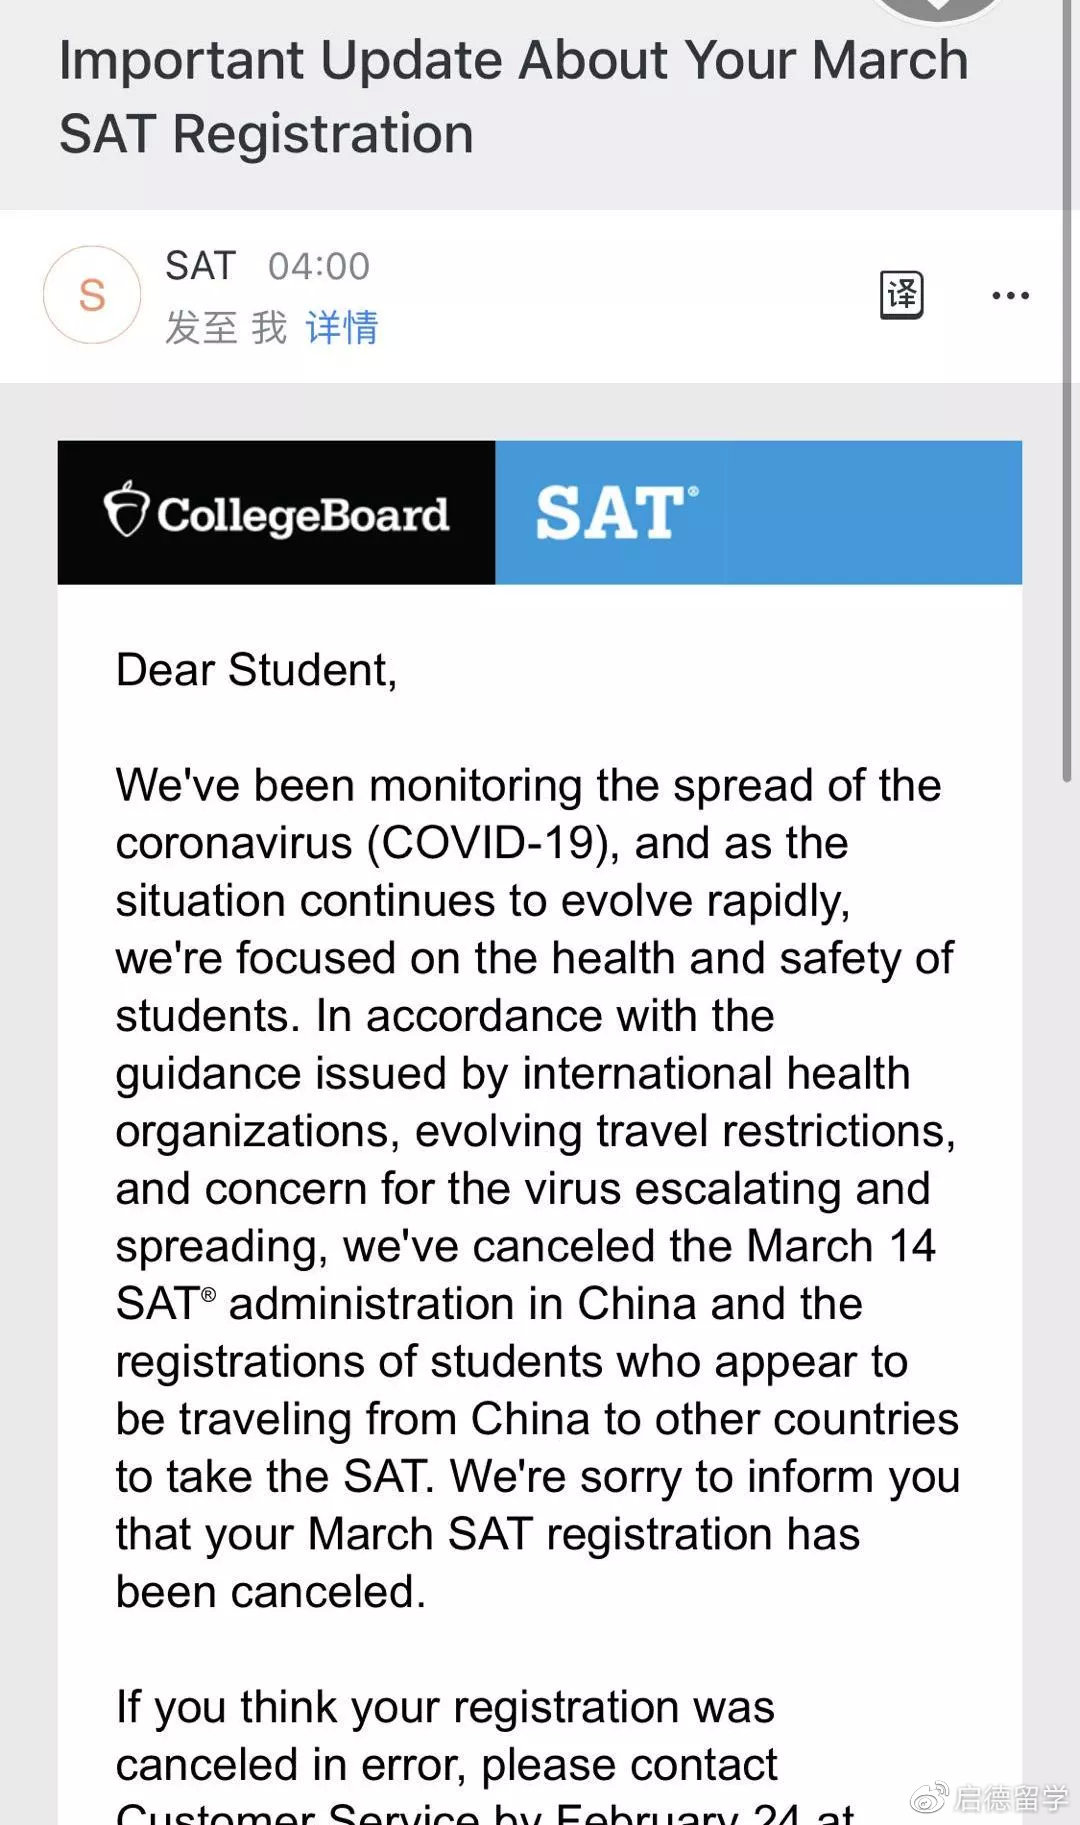
Task: Click the vertical scrollbar on the right edge
Action: pos(1067,400)
